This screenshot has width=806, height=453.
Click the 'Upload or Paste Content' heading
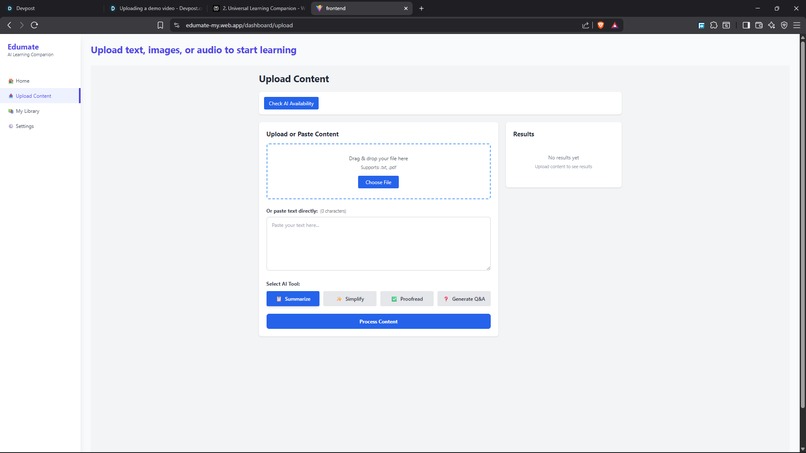(x=302, y=134)
